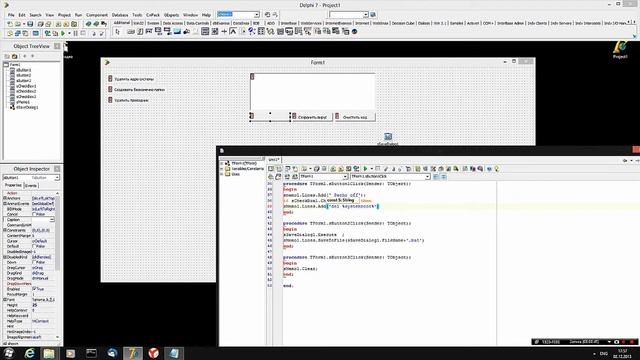Select the TForm1(TForm) node in code explorer
The image size is (640, 360).
[x=244, y=163]
